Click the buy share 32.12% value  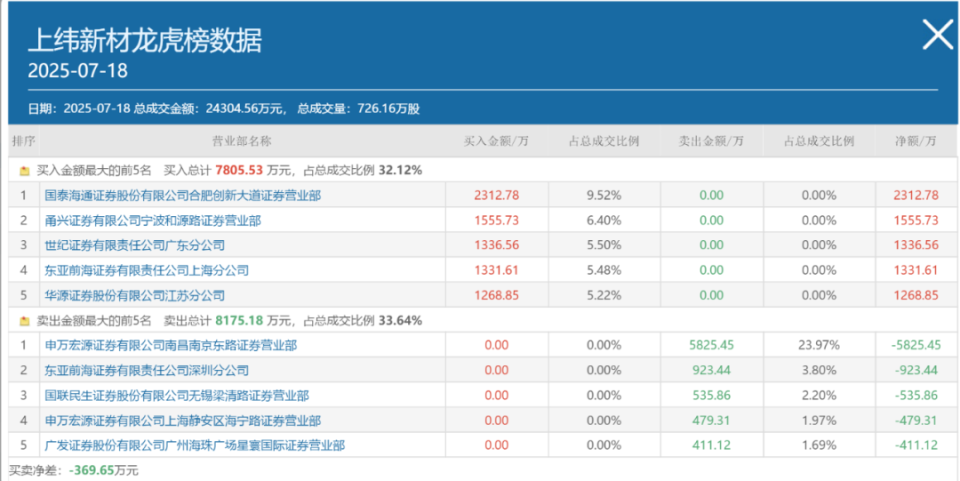[x=400, y=171]
